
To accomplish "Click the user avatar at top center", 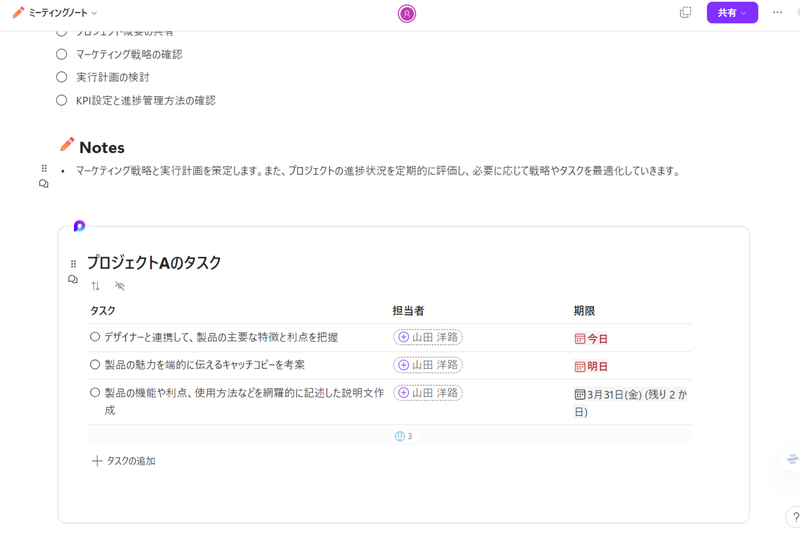I will tap(407, 14).
